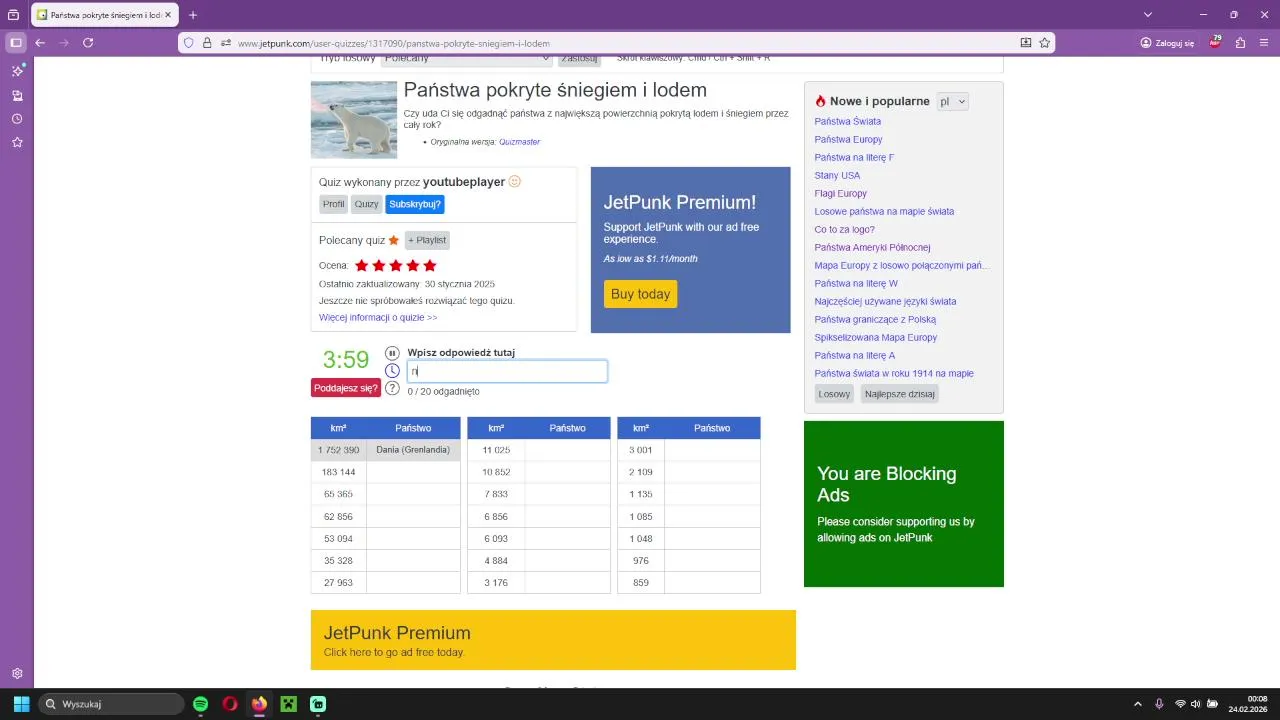Image resolution: width=1280 pixels, height=720 pixels.
Task: Open bookmarks panel in sidebar
Action: (x=17, y=143)
